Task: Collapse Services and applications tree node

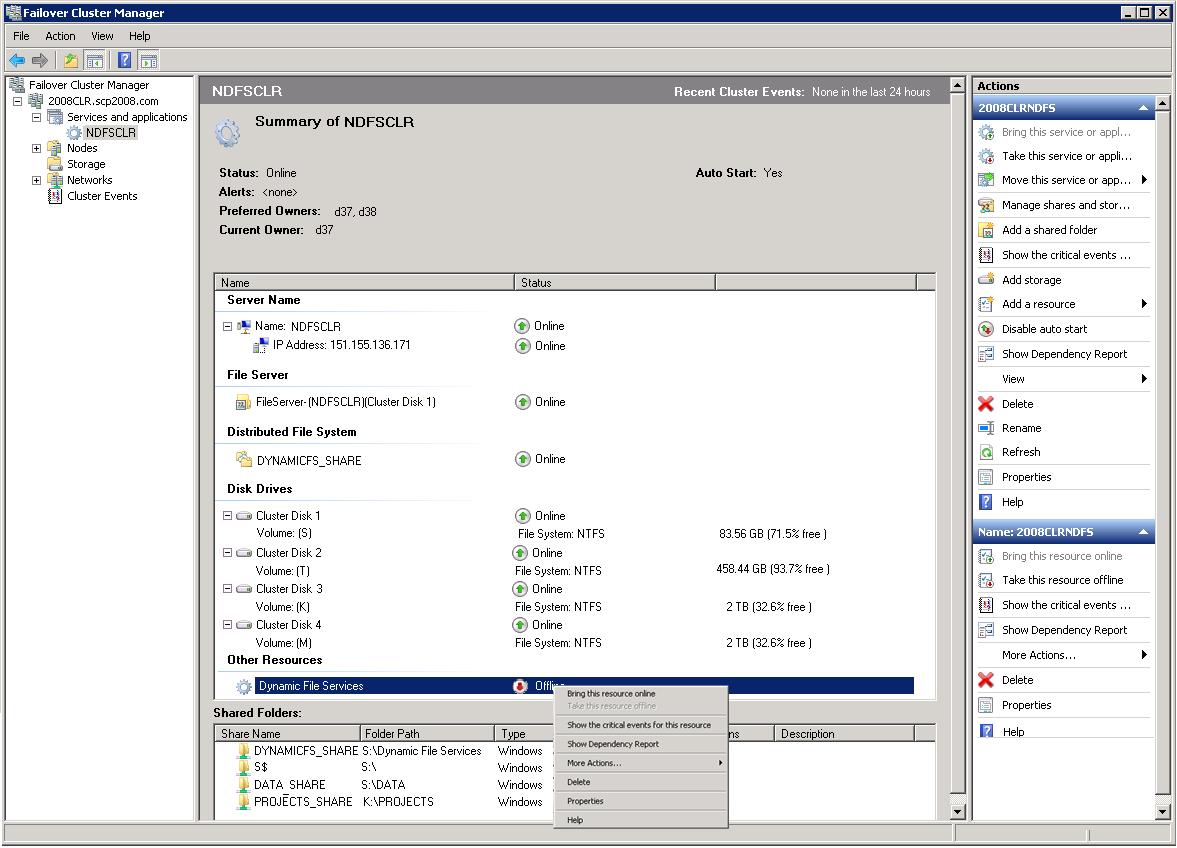Action: 36,117
